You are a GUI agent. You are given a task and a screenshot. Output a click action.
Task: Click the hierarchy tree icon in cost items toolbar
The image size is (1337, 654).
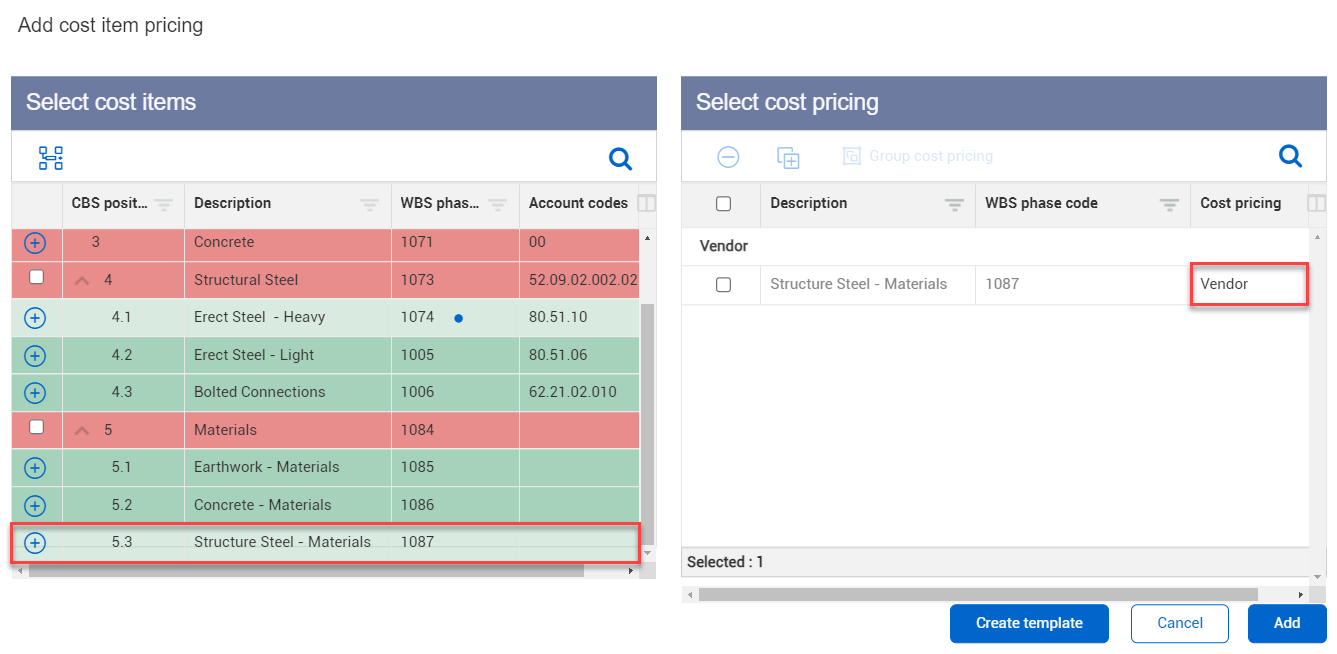click(x=50, y=158)
